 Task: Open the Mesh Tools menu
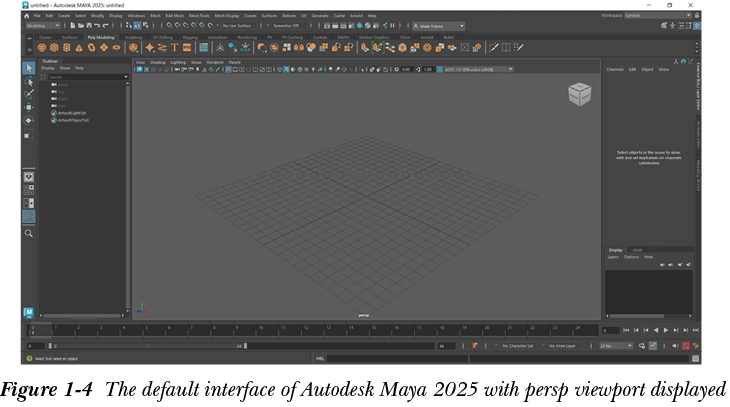point(198,16)
